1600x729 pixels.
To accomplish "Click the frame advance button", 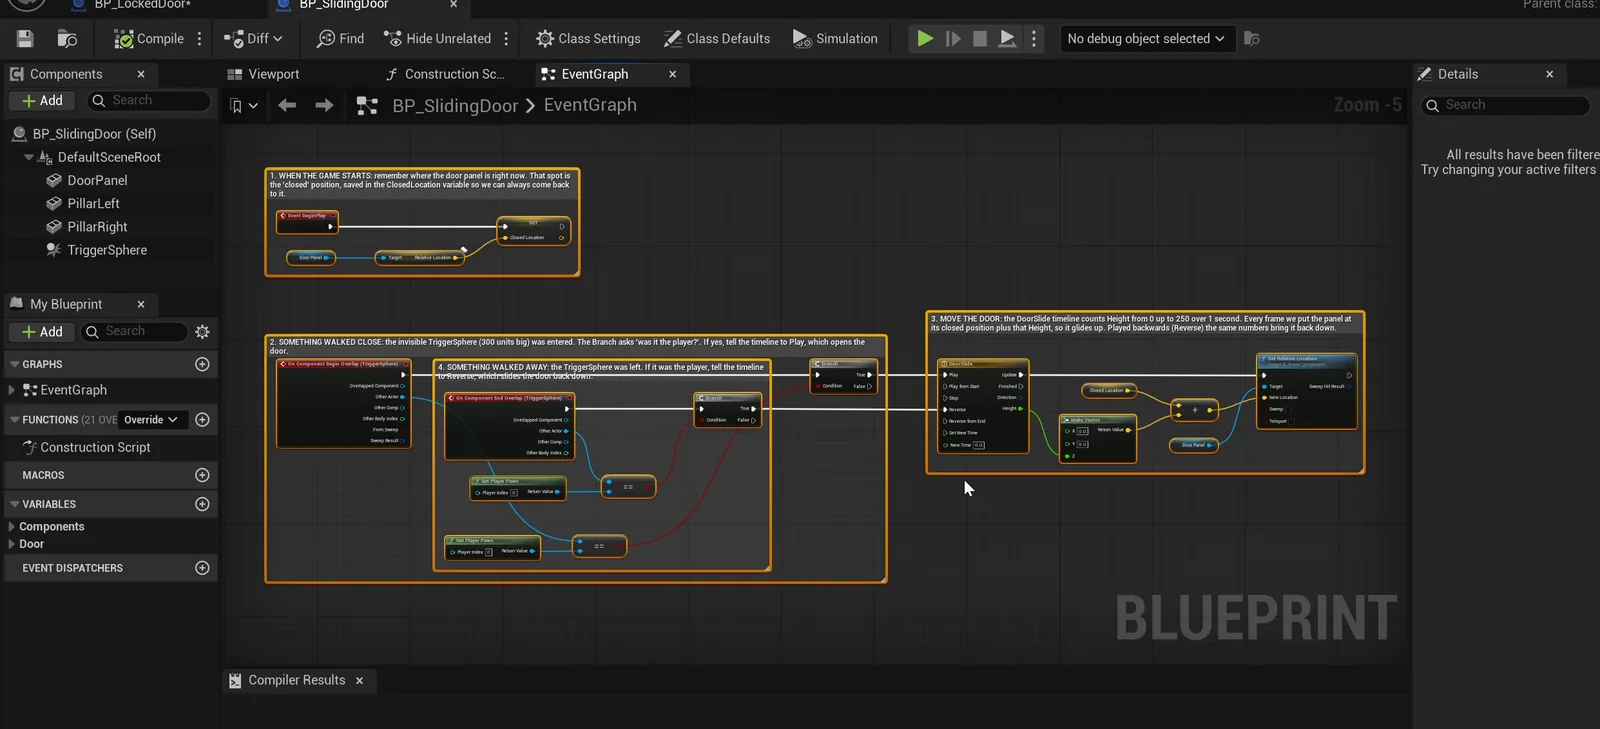I will tap(953, 39).
